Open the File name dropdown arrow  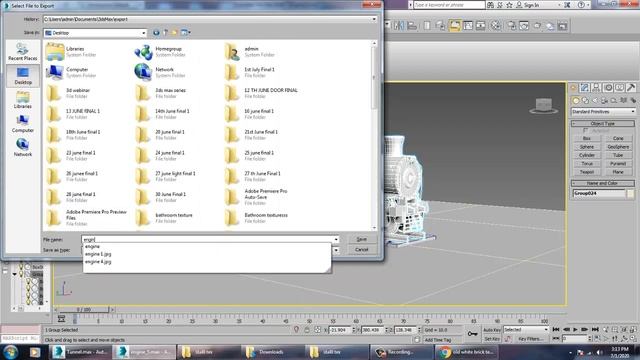pyautogui.click(x=336, y=240)
